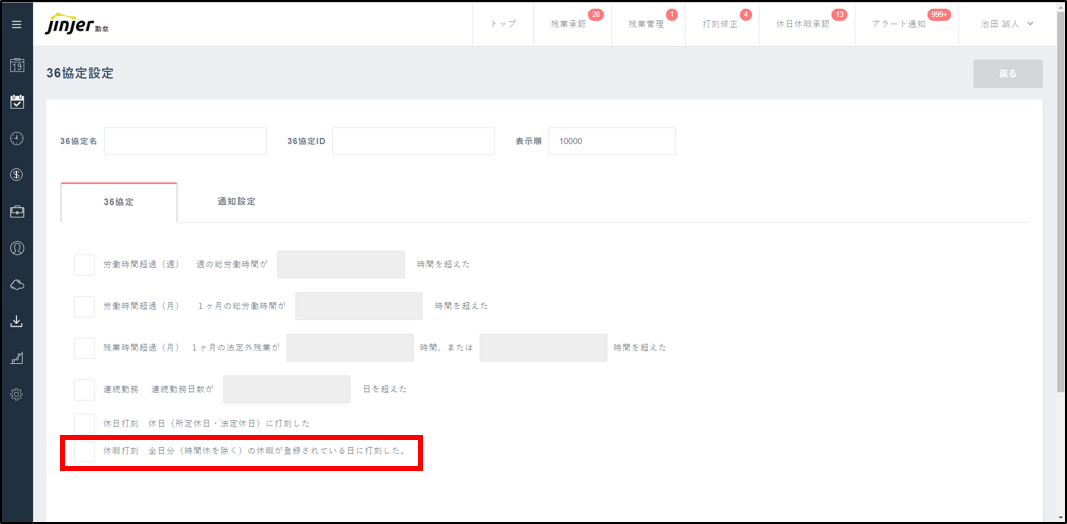Click the 36協定名 input field
The width and height of the screenshot is (1067, 524).
pos(185,142)
